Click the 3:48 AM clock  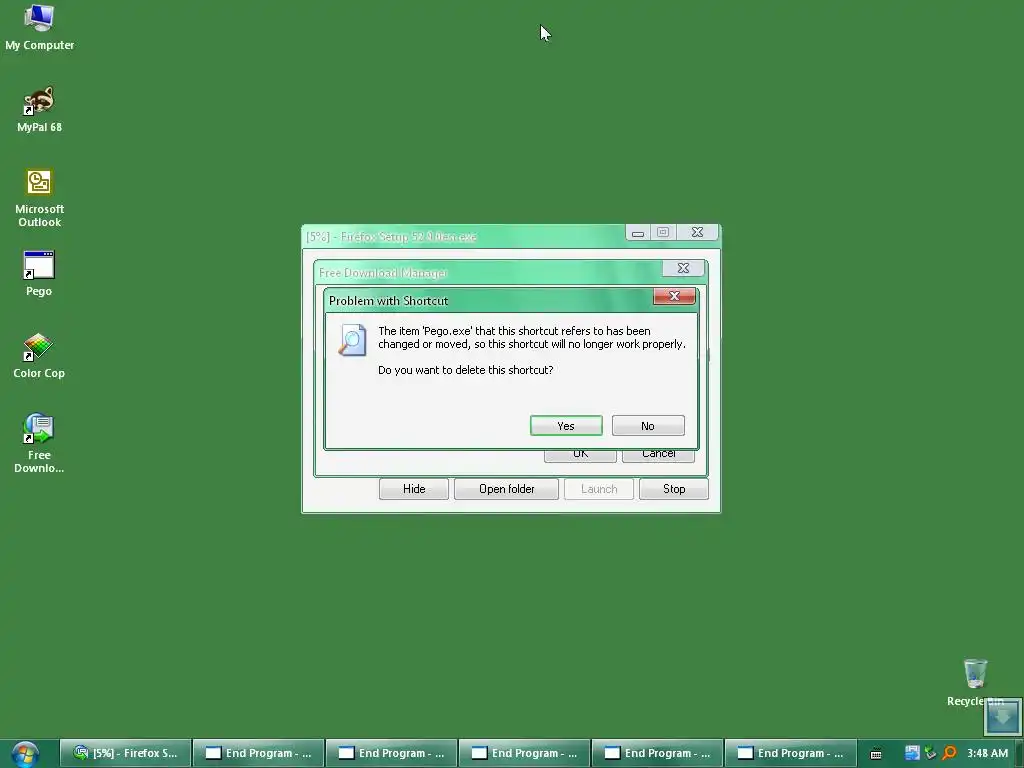987,753
